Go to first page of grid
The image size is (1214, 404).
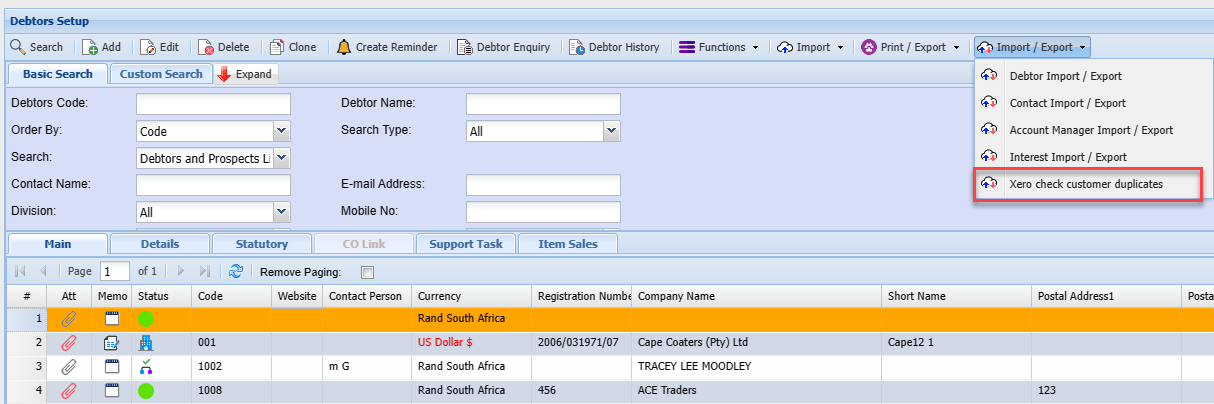click(x=20, y=271)
